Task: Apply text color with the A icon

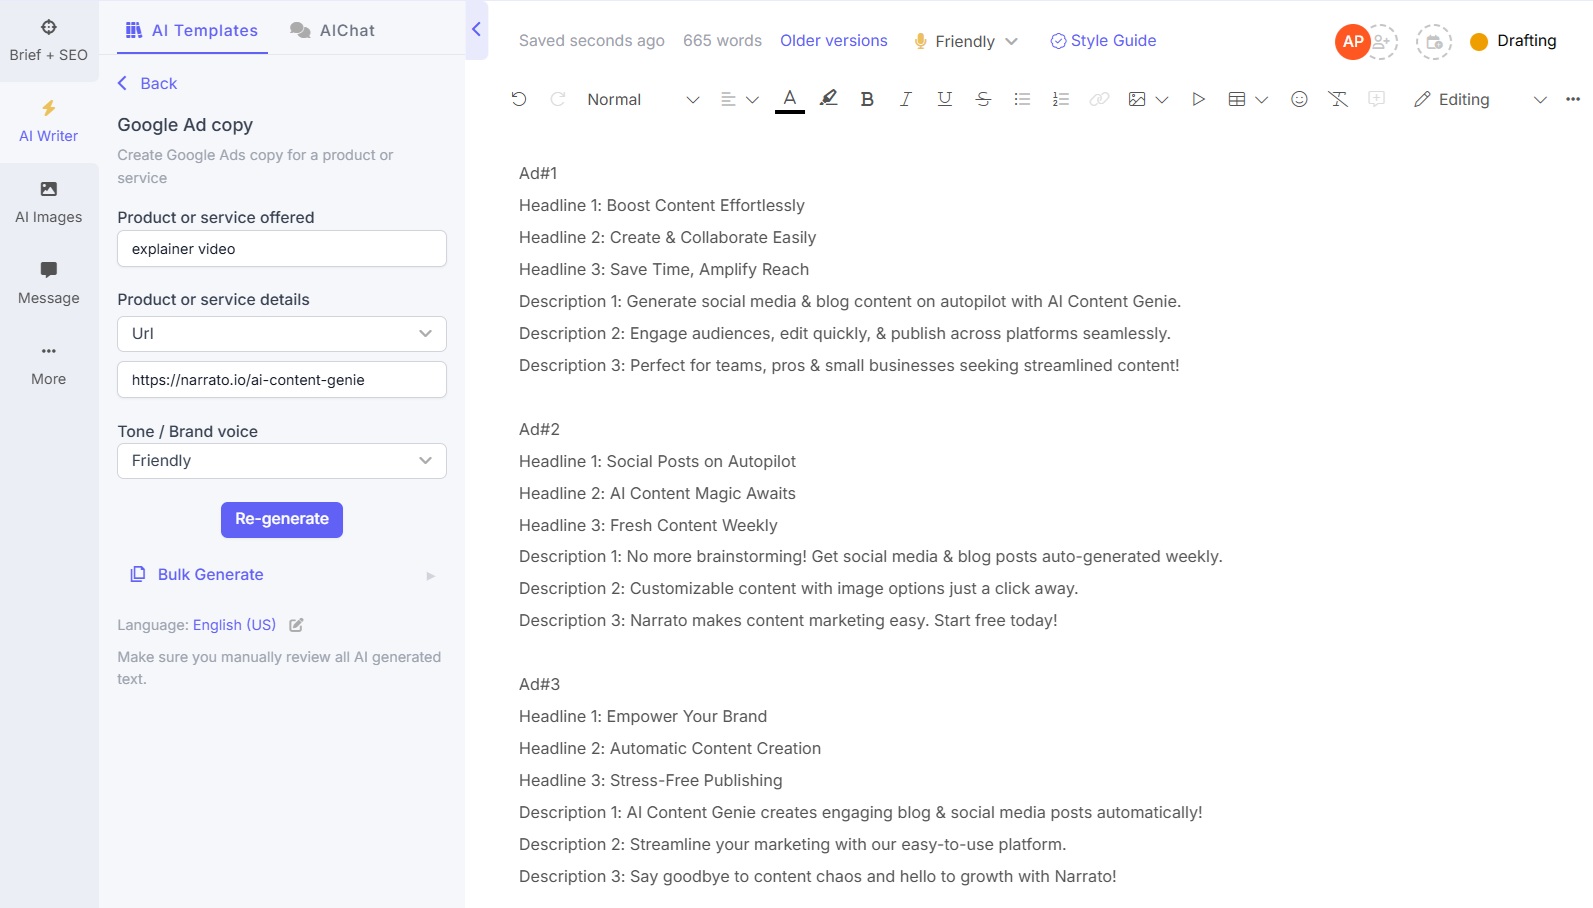Action: (790, 99)
